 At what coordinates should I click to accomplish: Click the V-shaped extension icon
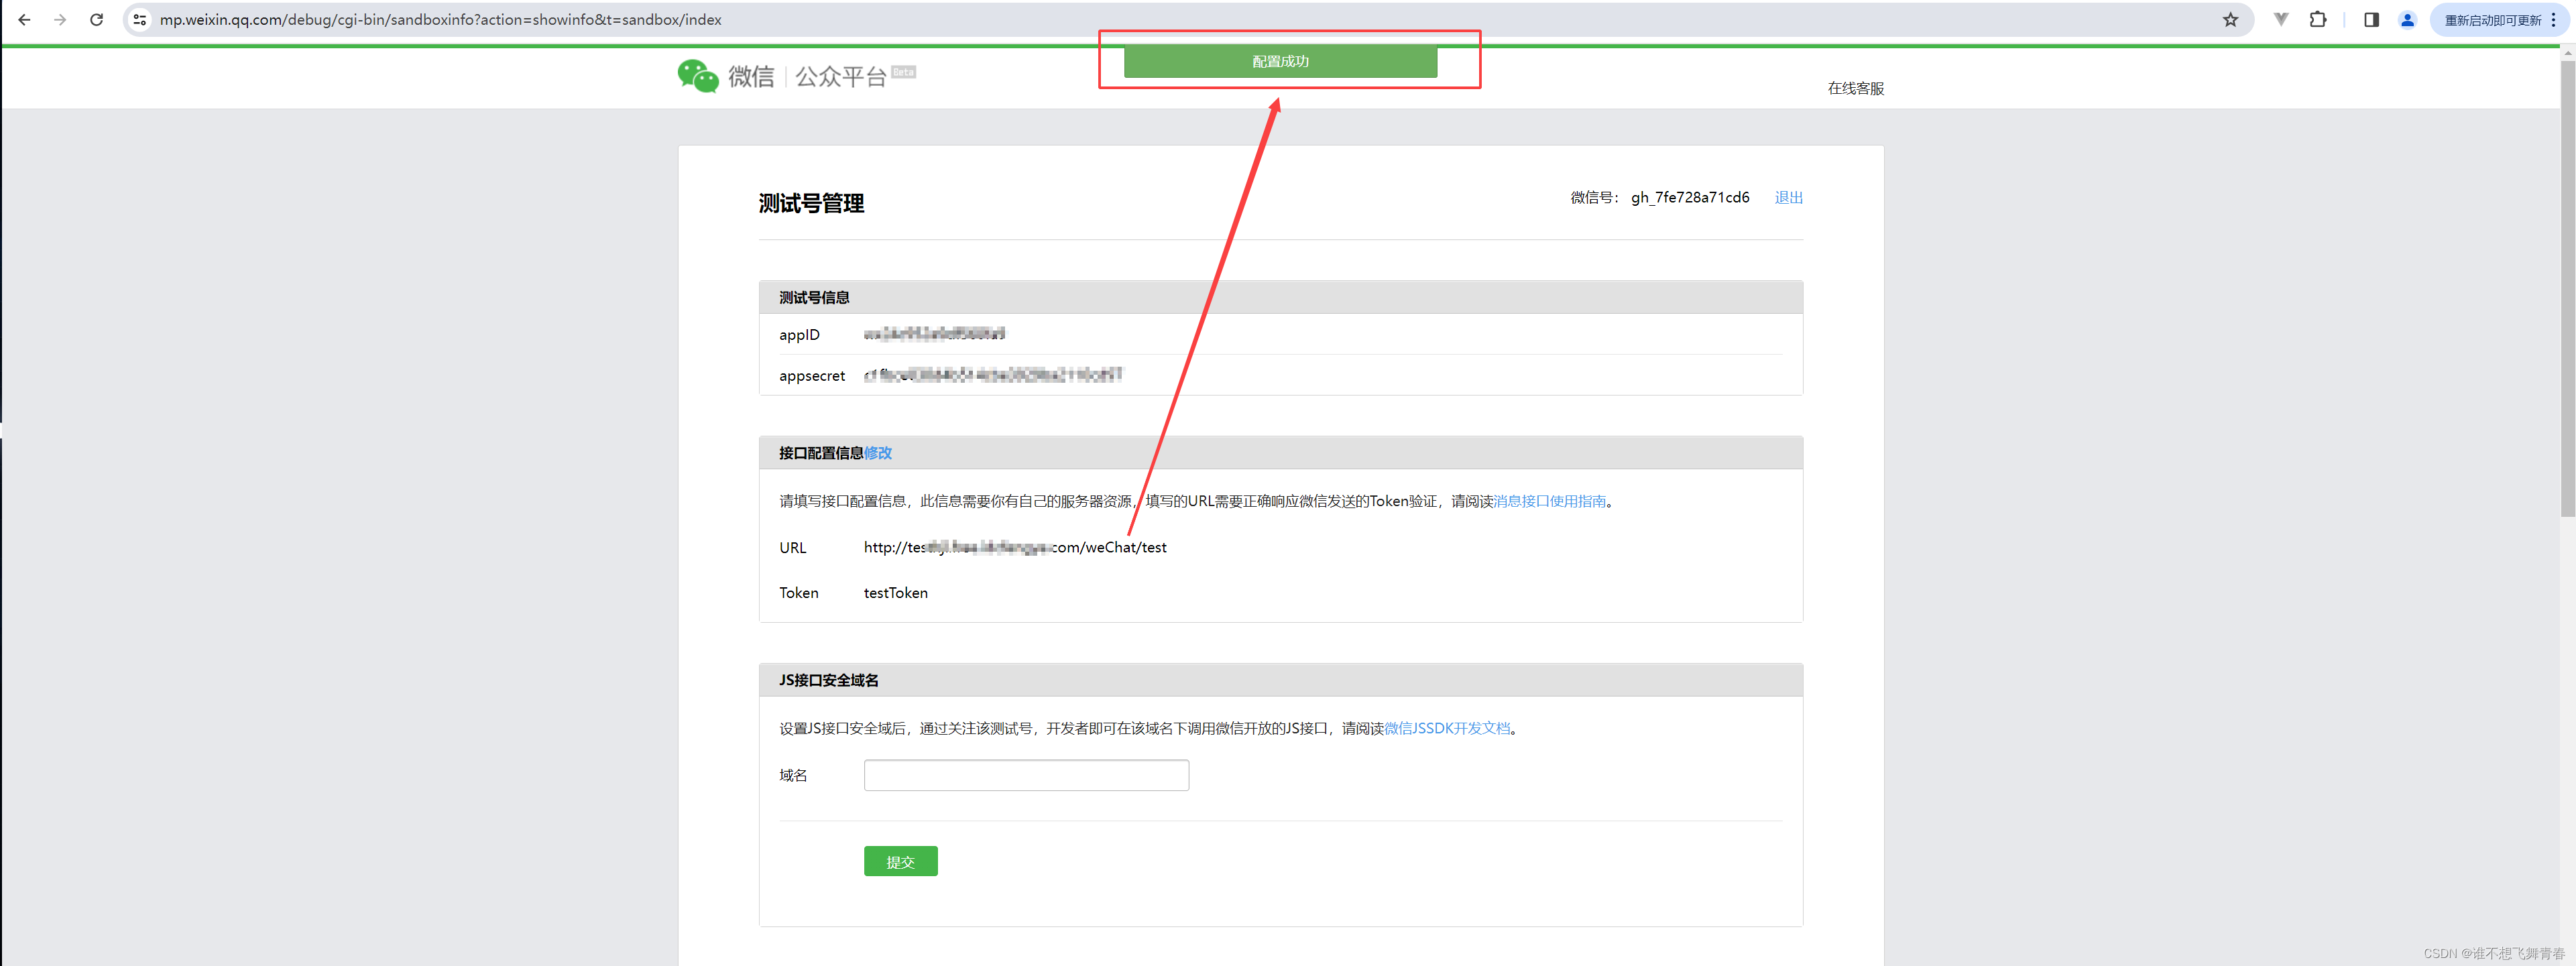click(2281, 20)
